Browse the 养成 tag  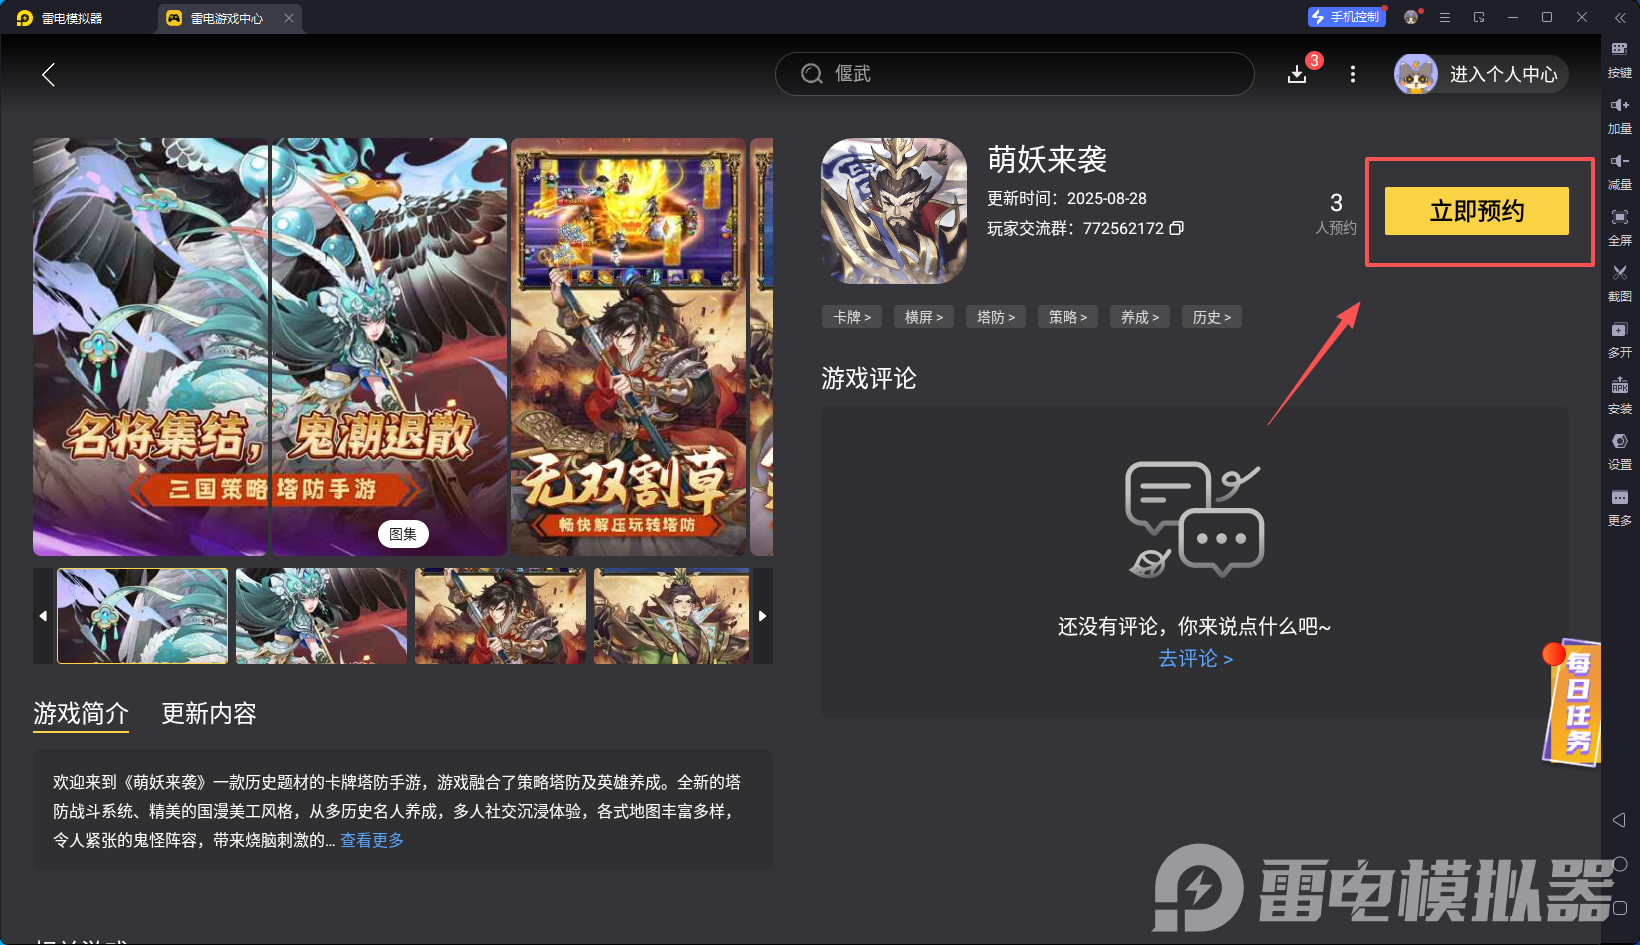pyautogui.click(x=1140, y=317)
